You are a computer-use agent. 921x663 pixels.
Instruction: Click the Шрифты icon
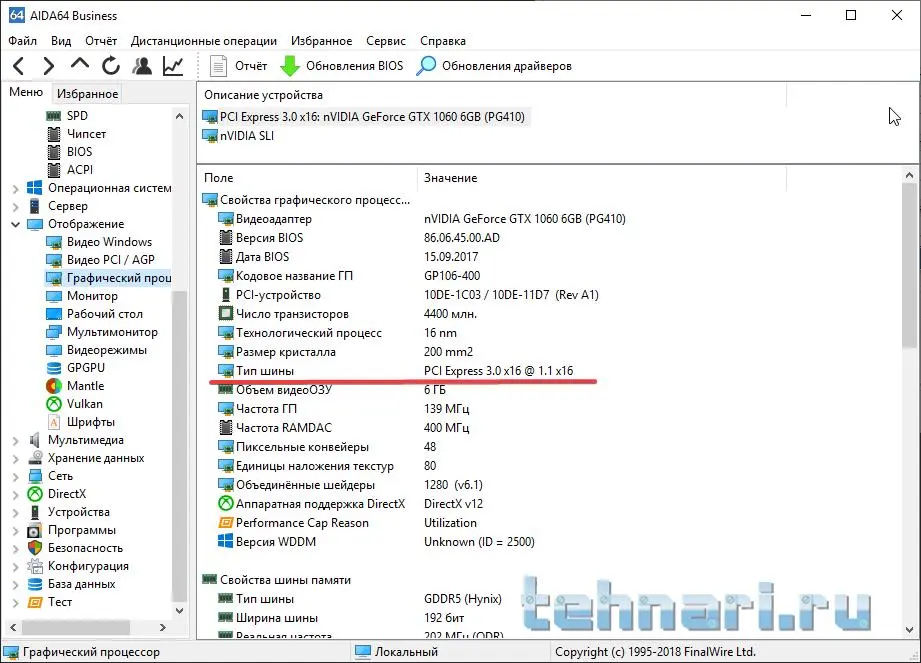[53, 422]
